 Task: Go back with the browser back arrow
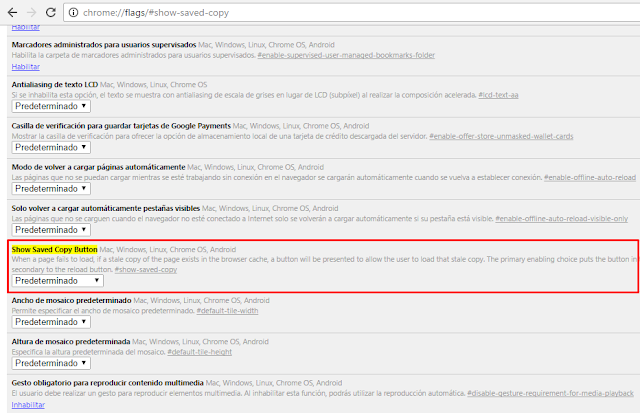tap(13, 13)
